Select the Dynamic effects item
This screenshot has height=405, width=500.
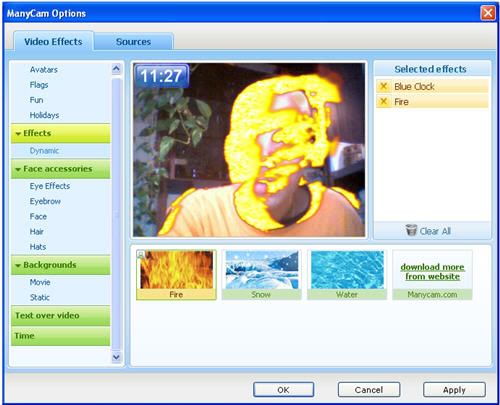tap(44, 151)
